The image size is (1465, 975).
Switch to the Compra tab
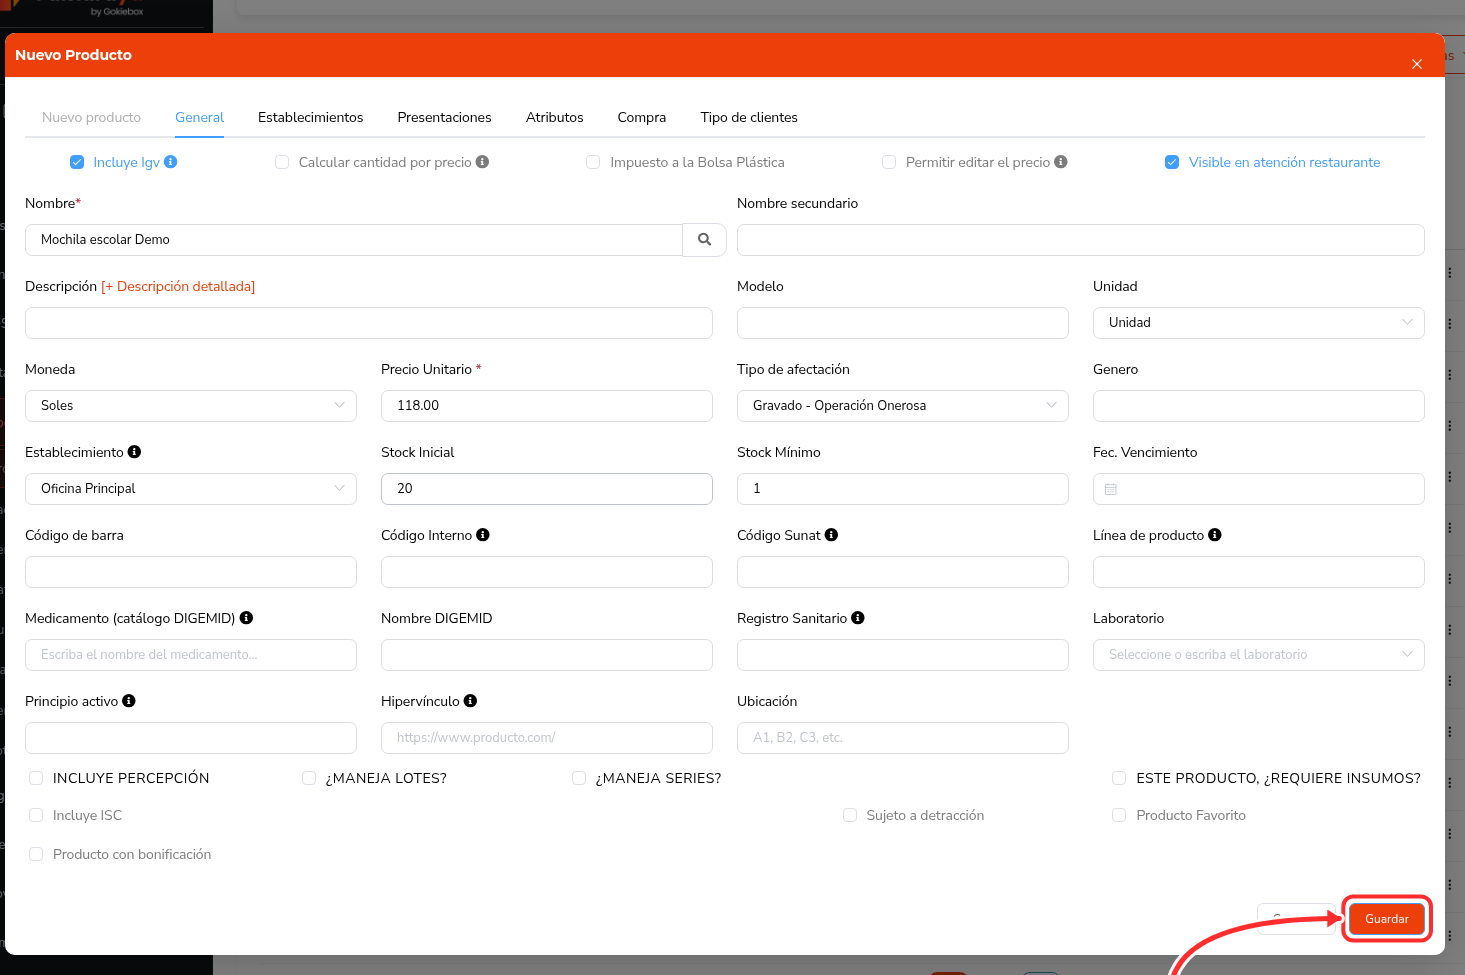pyautogui.click(x=642, y=117)
